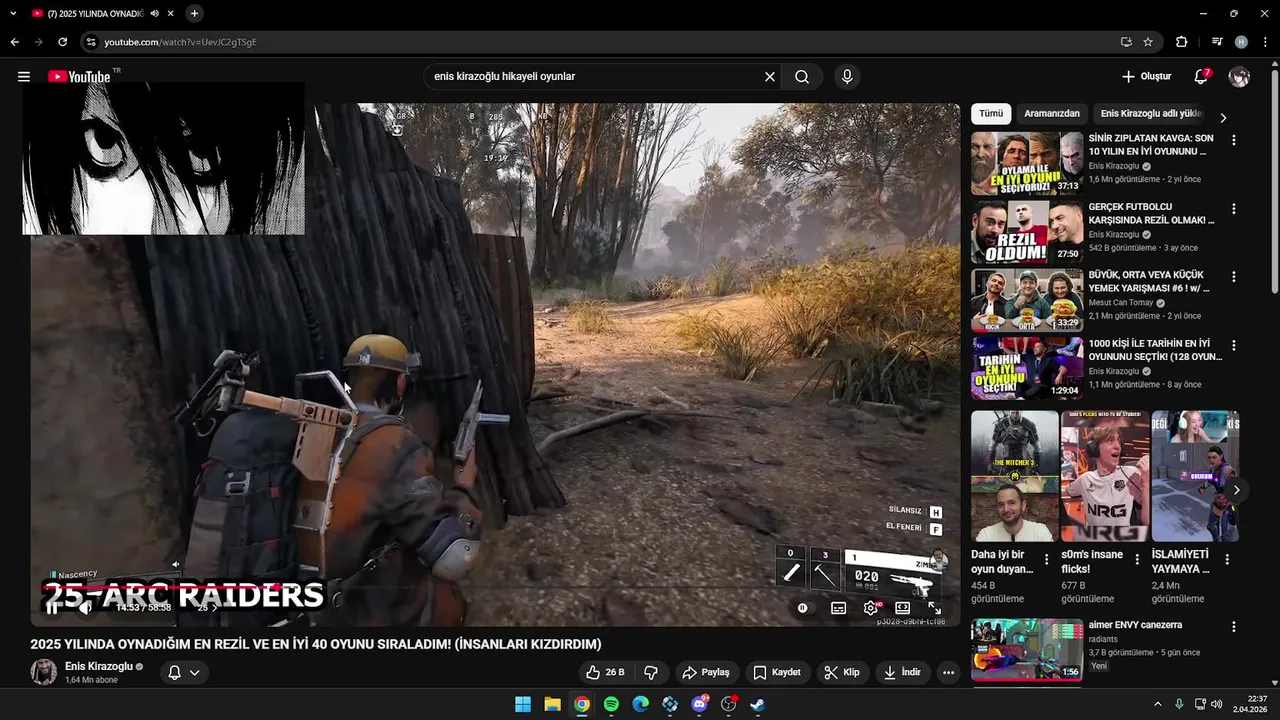Open 1000 KİŞİ İLE TARİHİN video thumbnail

1027,368
